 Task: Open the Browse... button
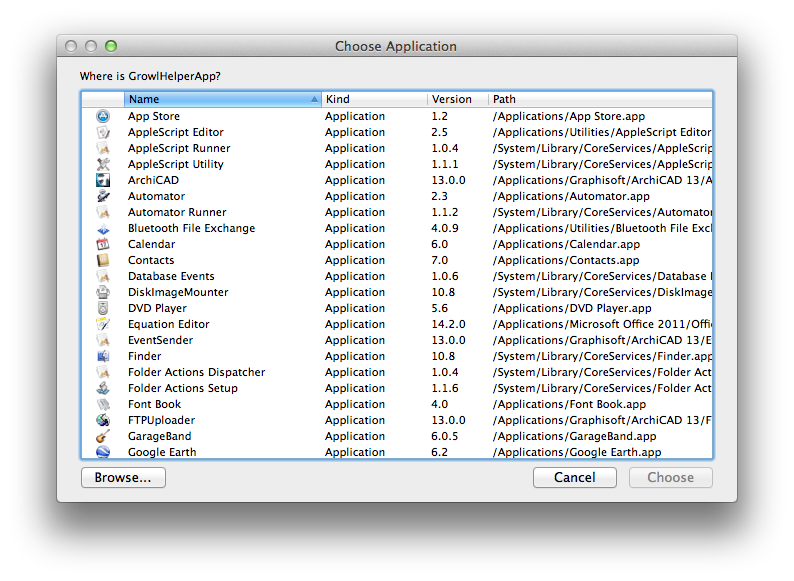pyautogui.click(x=123, y=478)
